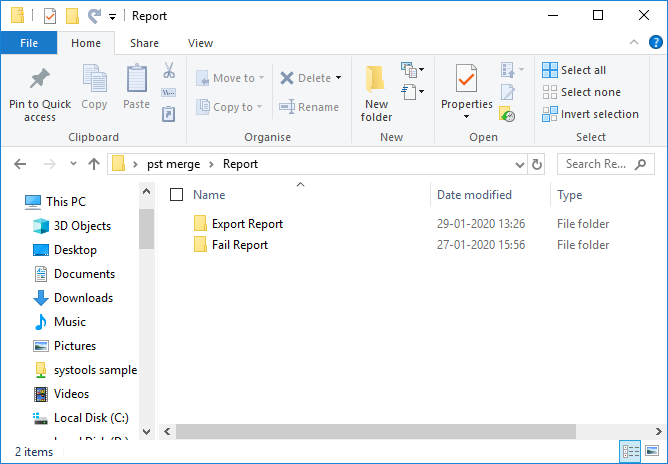This screenshot has width=668, height=464.
Task: Switch to the Share tab
Action: 144,43
